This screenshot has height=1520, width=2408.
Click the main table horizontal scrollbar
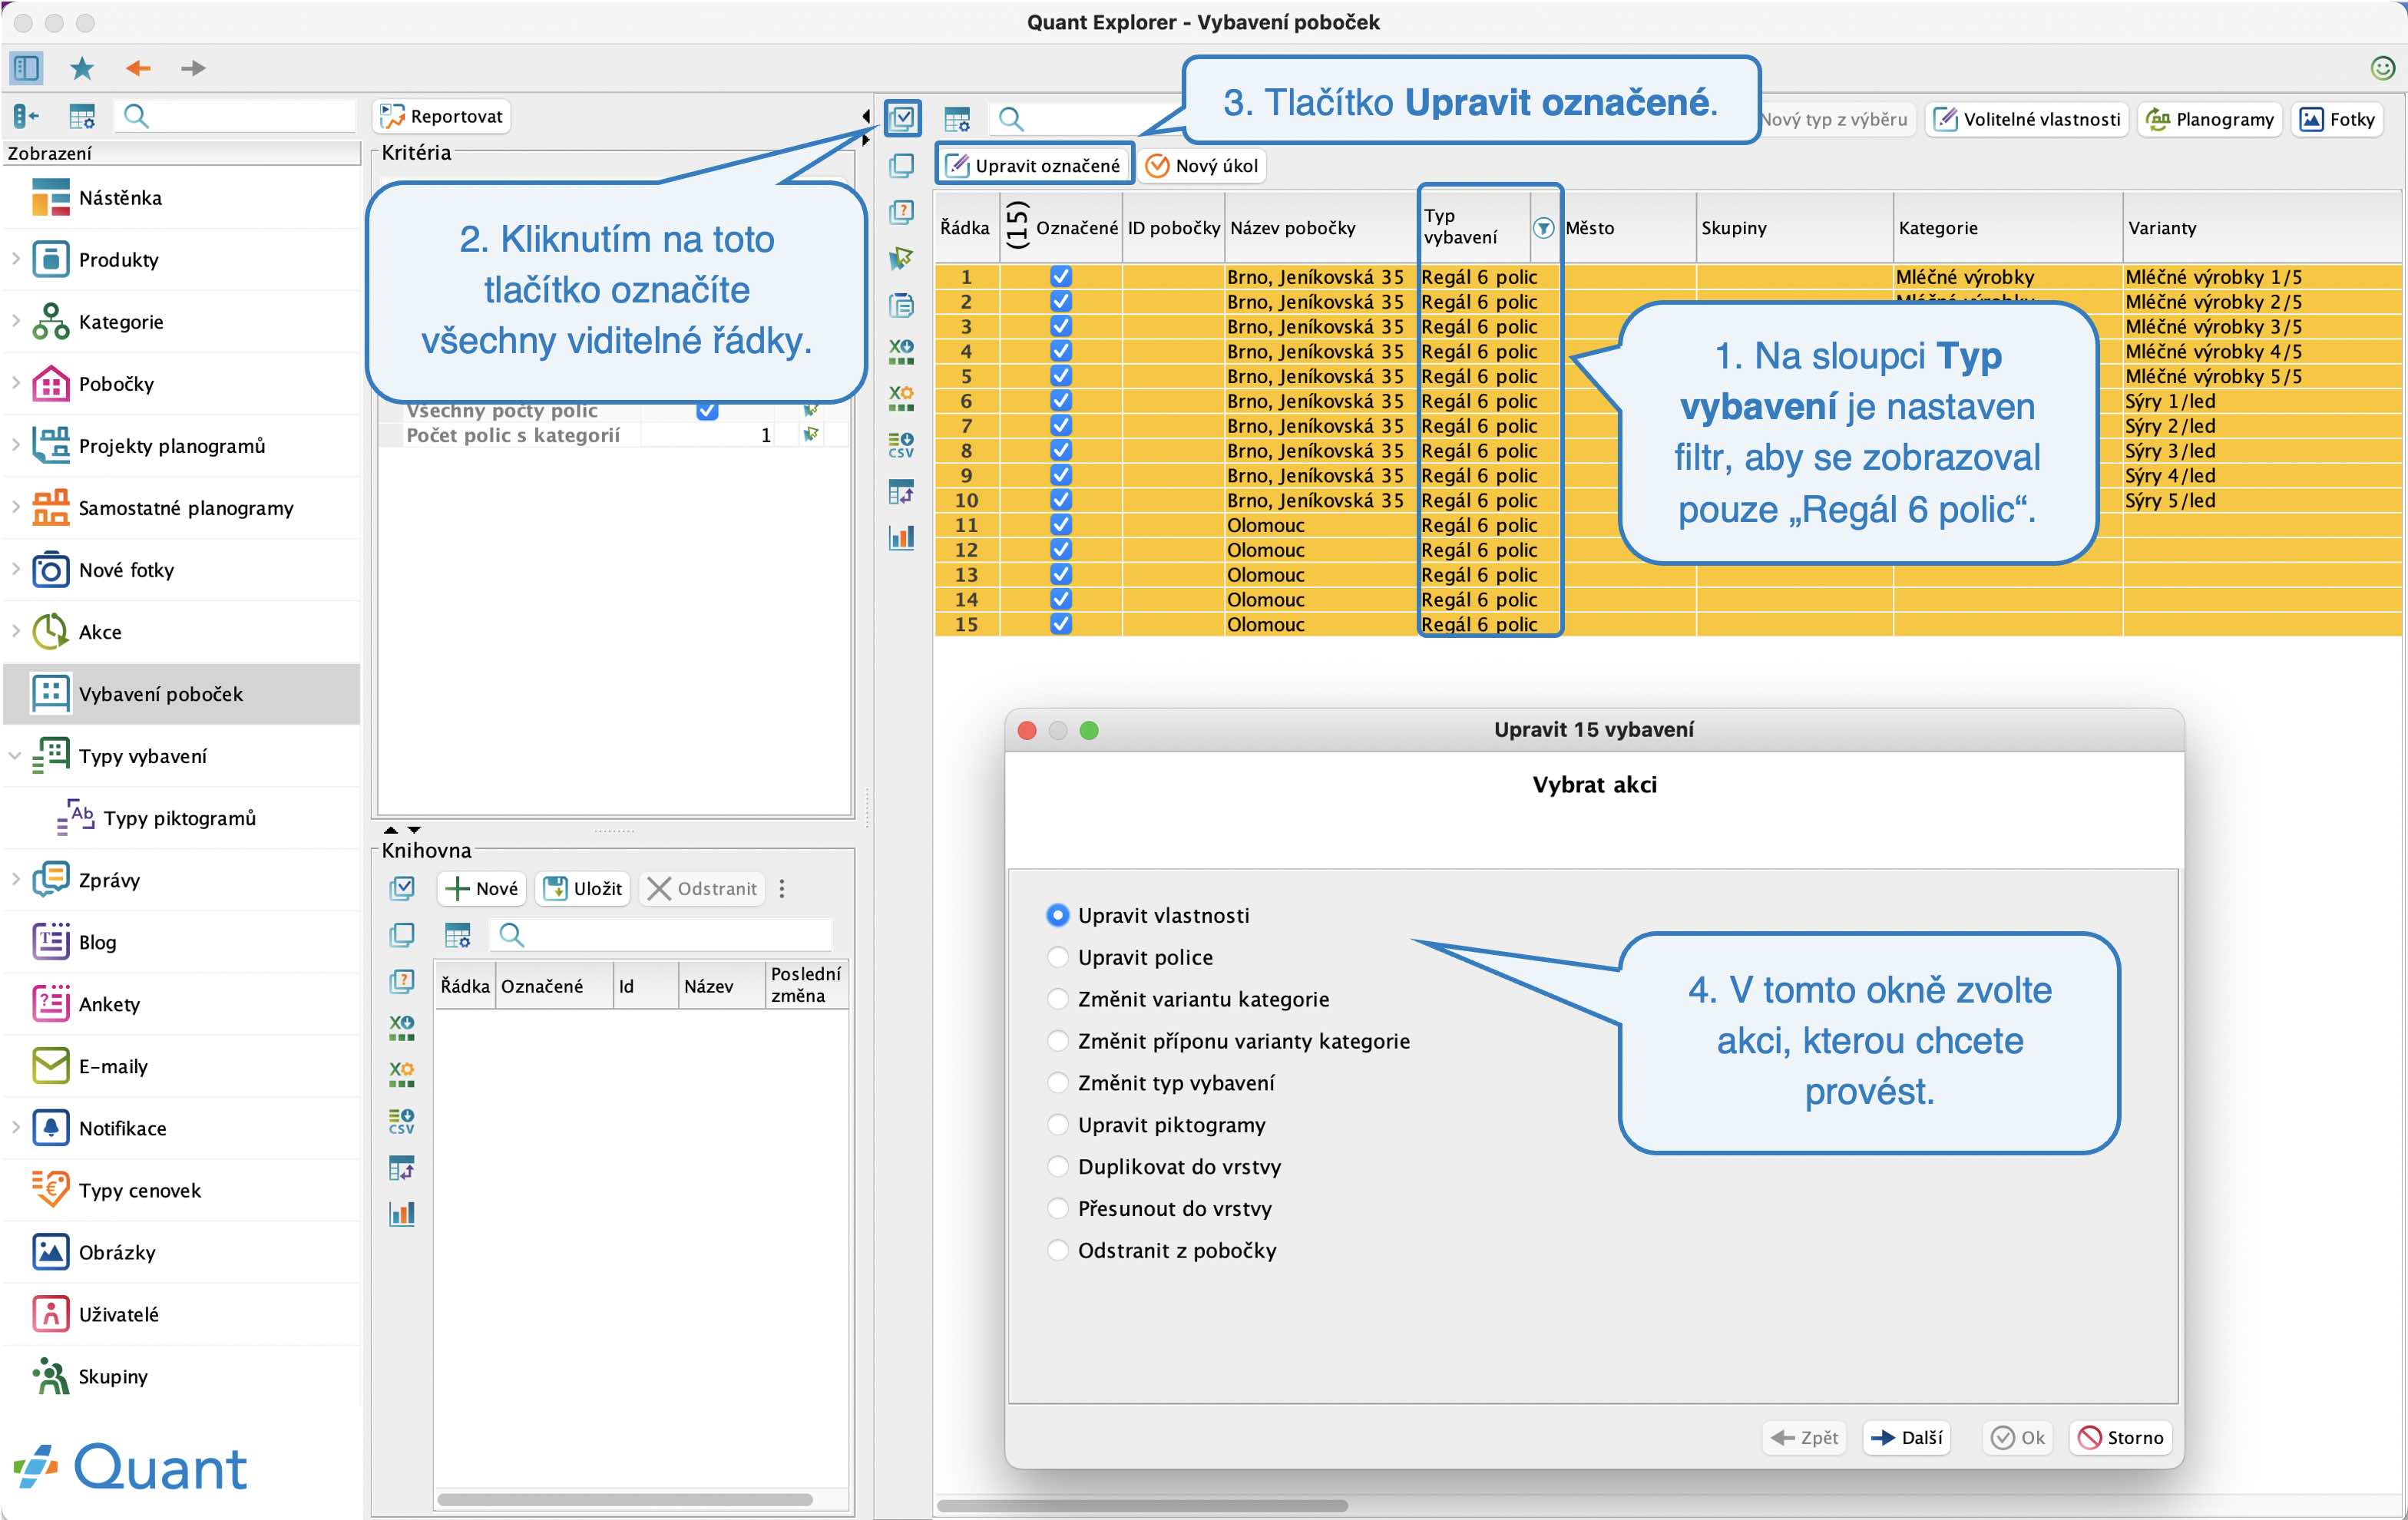[1143, 1505]
